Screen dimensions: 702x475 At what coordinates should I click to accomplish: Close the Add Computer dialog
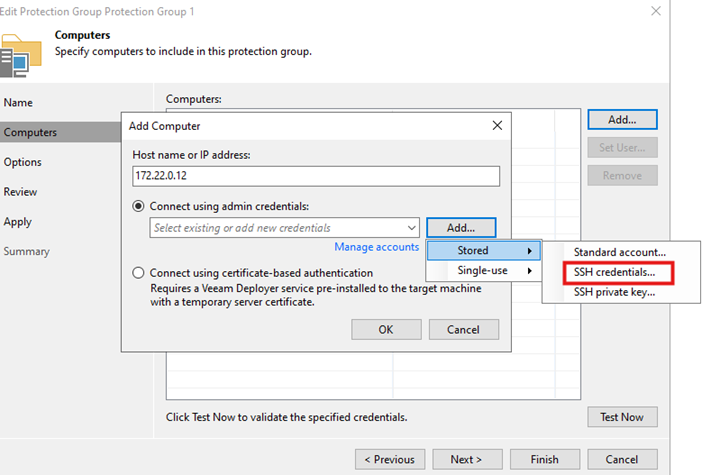(x=496, y=126)
